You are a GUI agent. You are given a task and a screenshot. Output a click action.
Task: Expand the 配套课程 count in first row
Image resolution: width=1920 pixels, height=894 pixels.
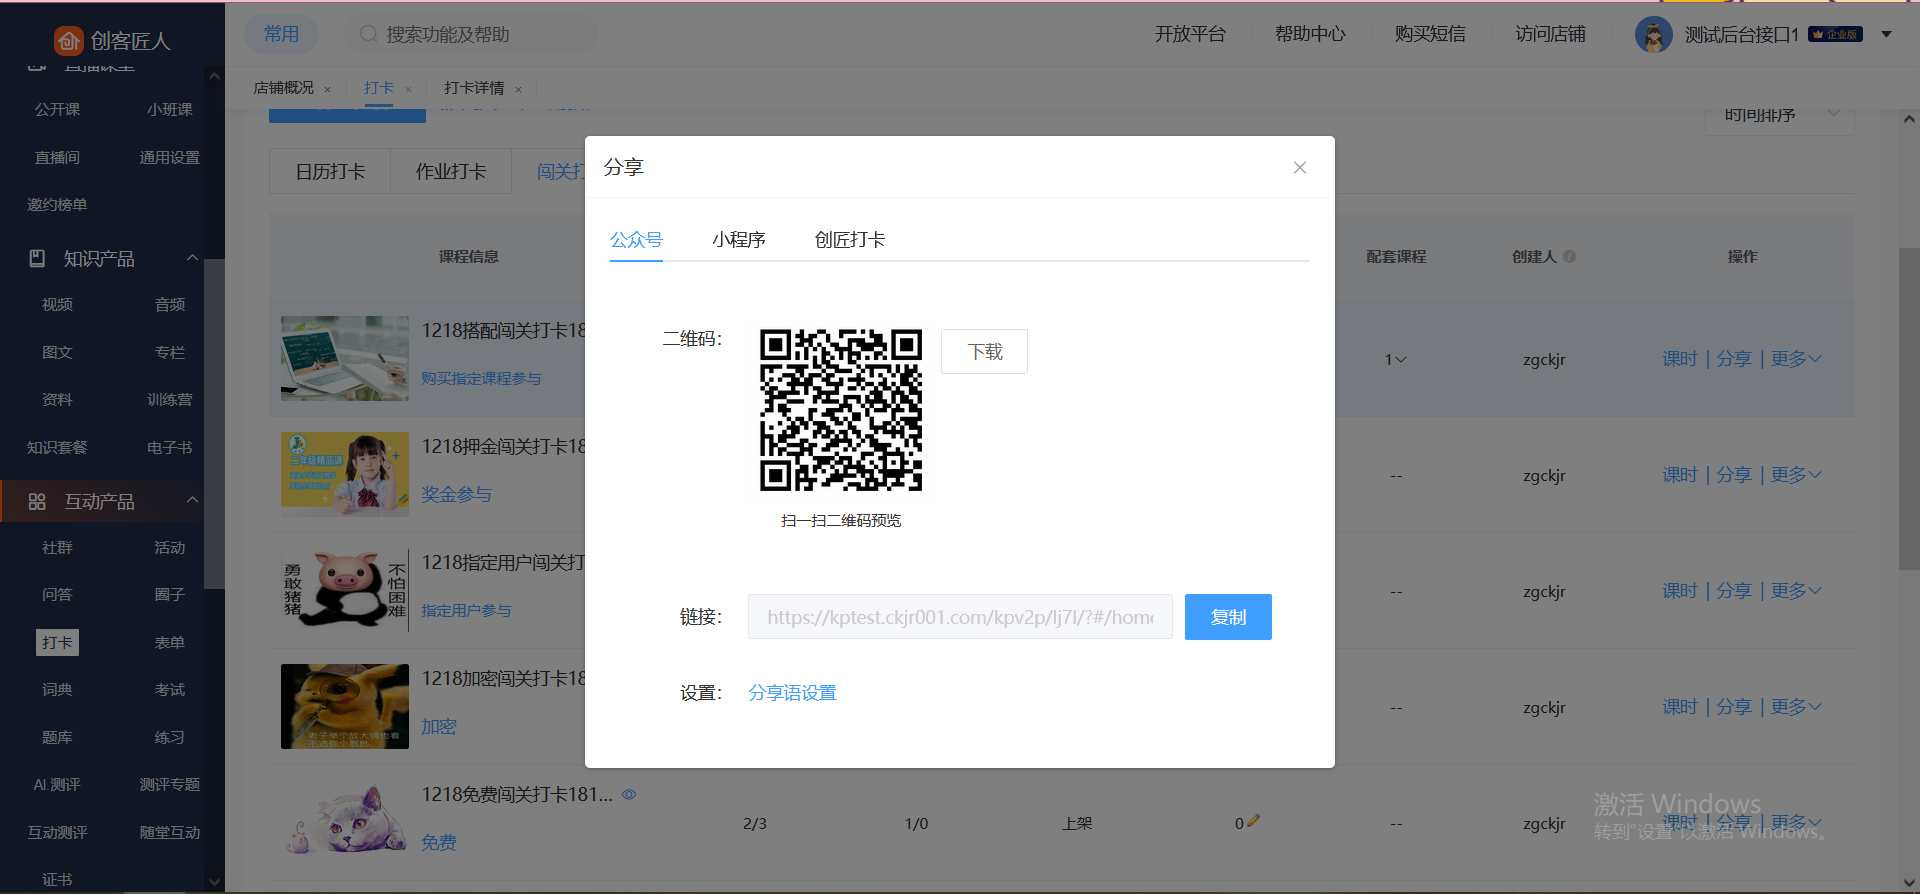(x=1396, y=360)
